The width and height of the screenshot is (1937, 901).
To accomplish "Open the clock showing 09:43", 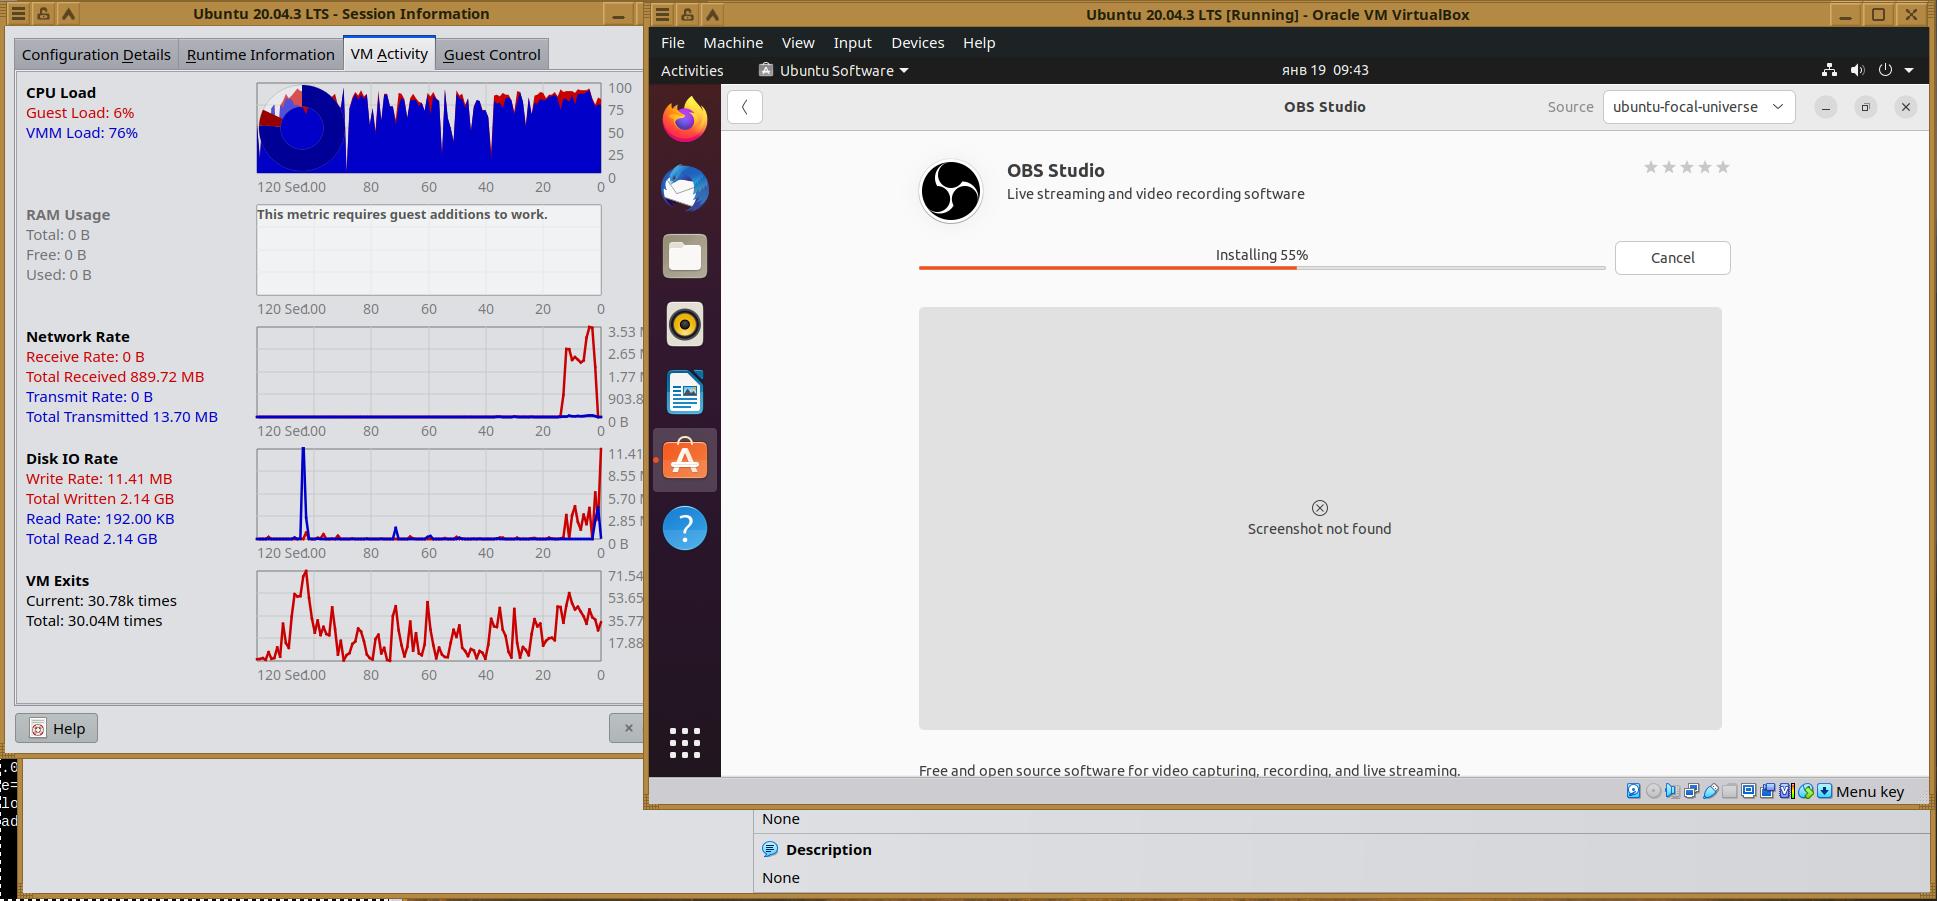I will [x=1325, y=70].
